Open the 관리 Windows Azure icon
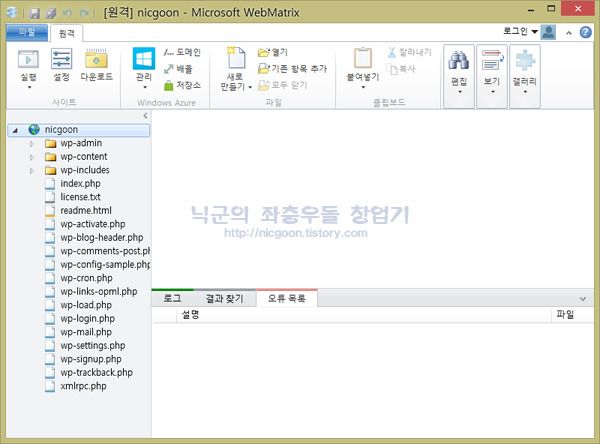600x444 pixels. tap(144, 59)
